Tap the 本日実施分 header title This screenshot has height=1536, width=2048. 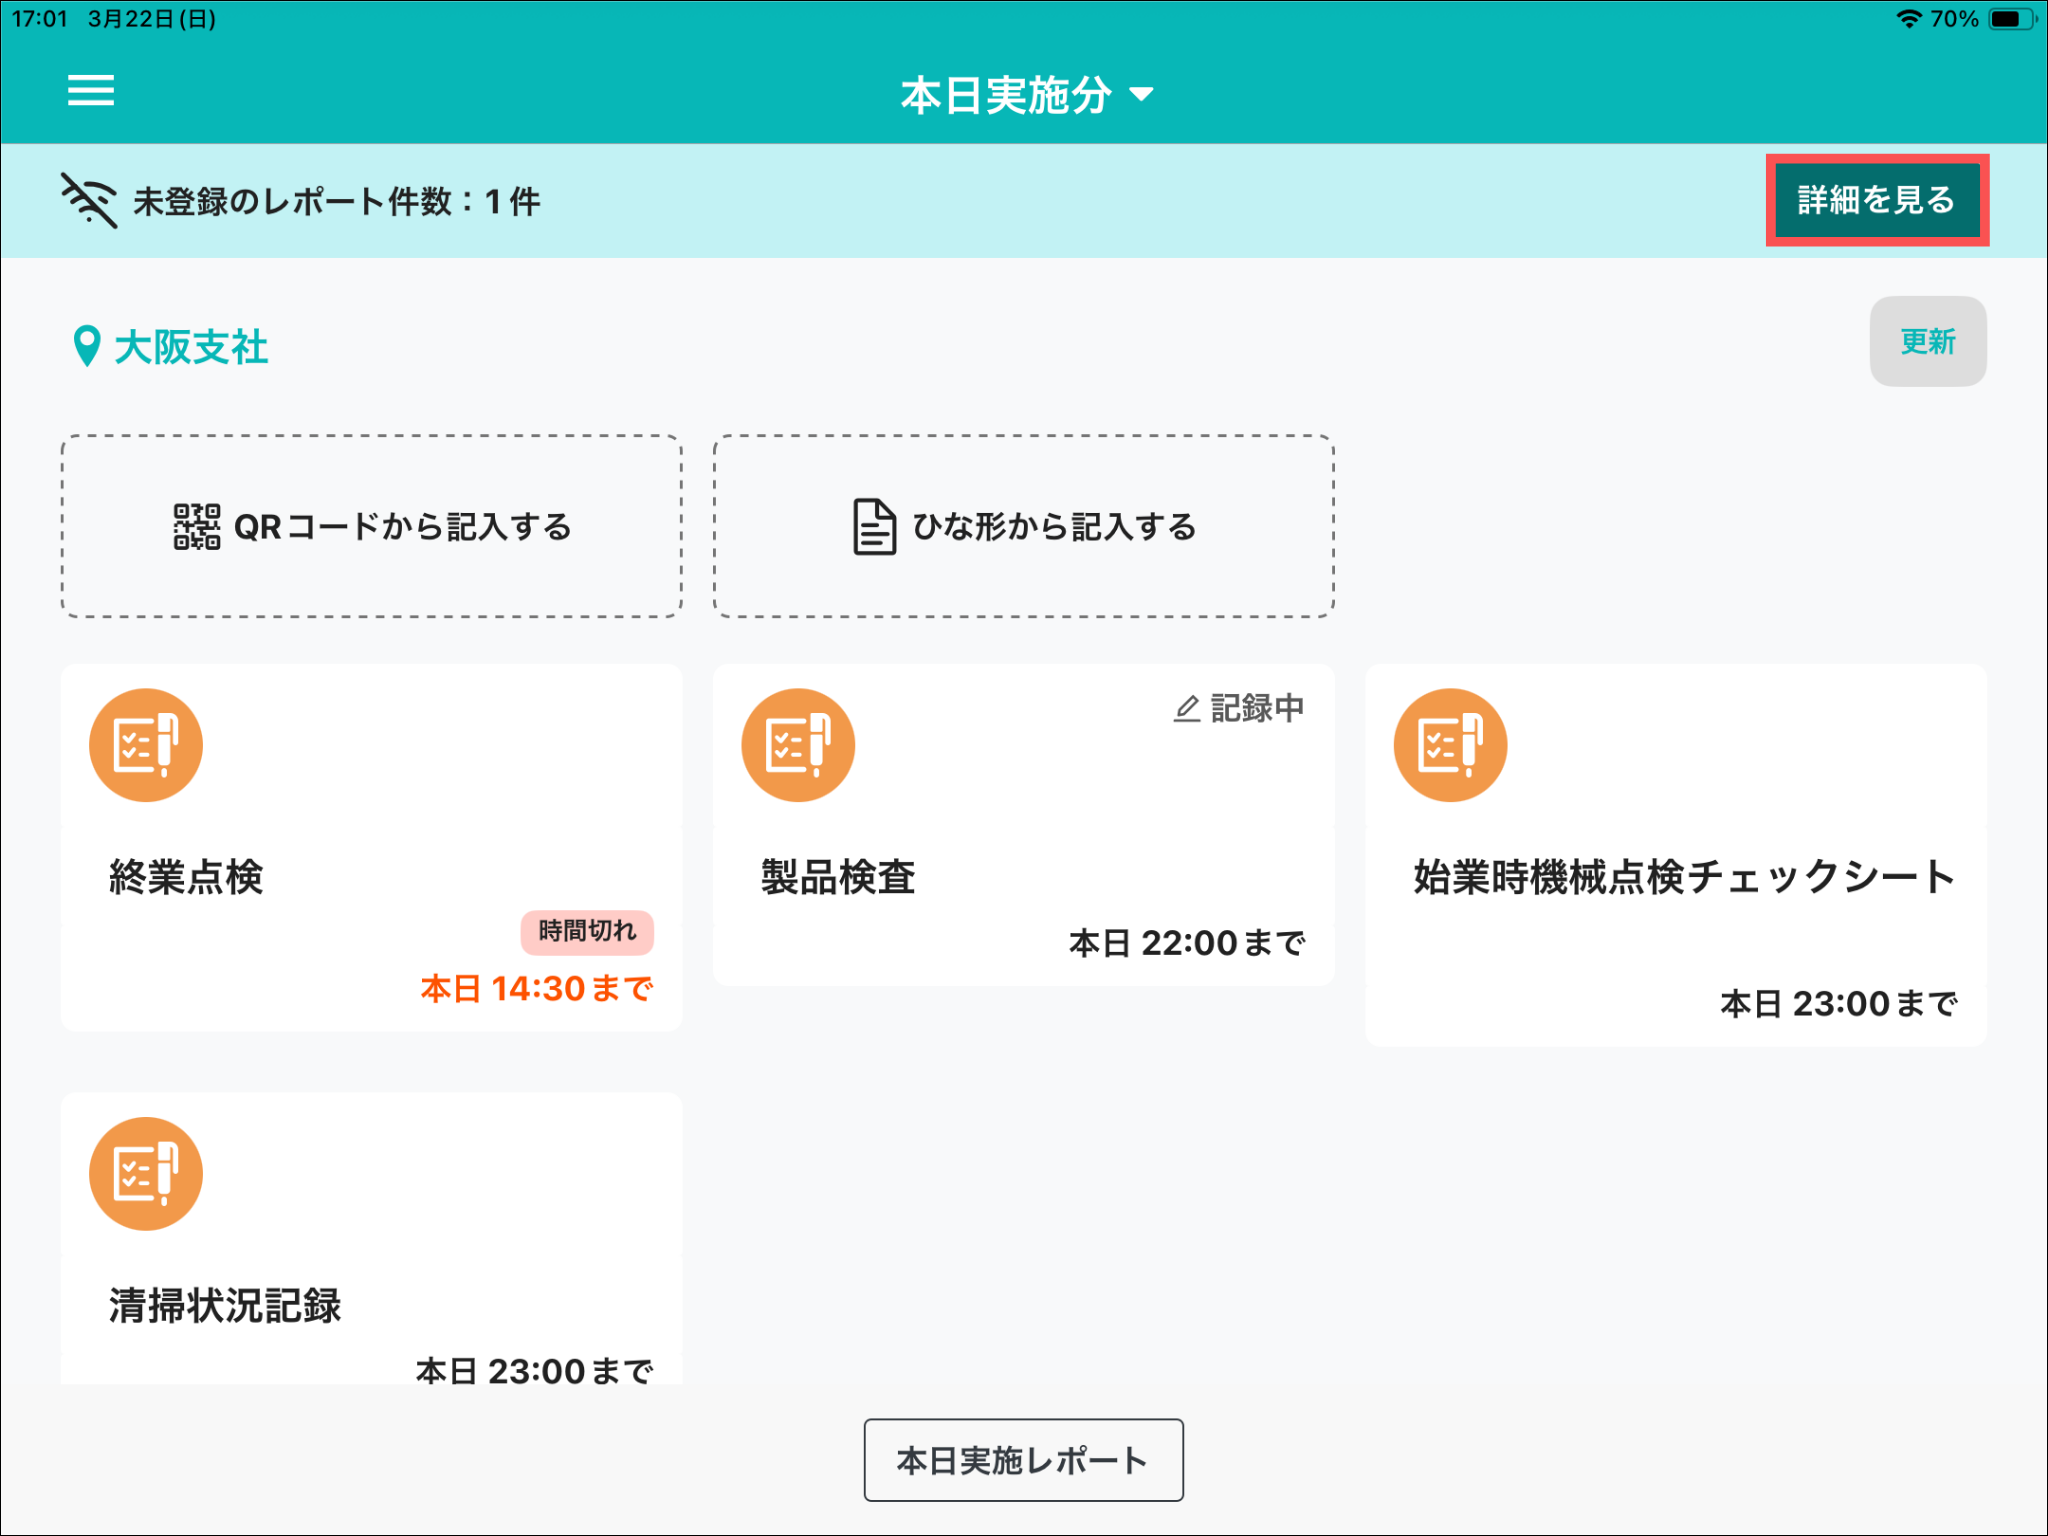(x=1005, y=96)
